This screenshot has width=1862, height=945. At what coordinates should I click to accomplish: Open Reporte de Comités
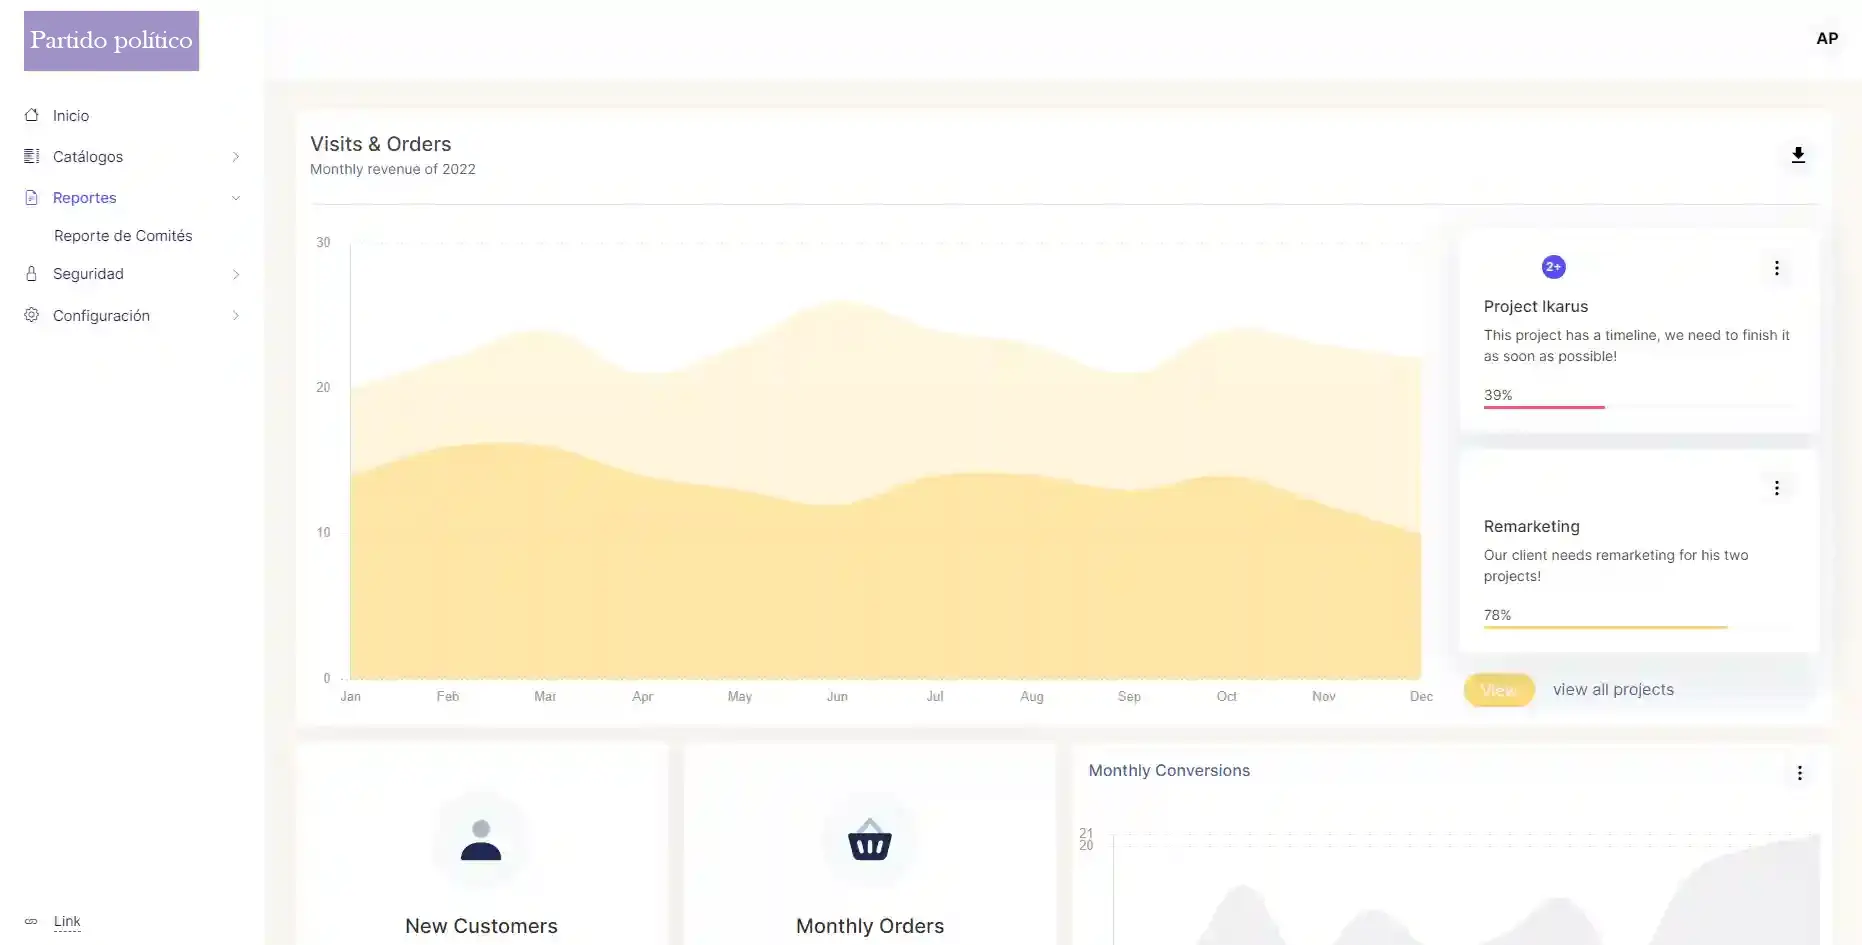(x=123, y=236)
